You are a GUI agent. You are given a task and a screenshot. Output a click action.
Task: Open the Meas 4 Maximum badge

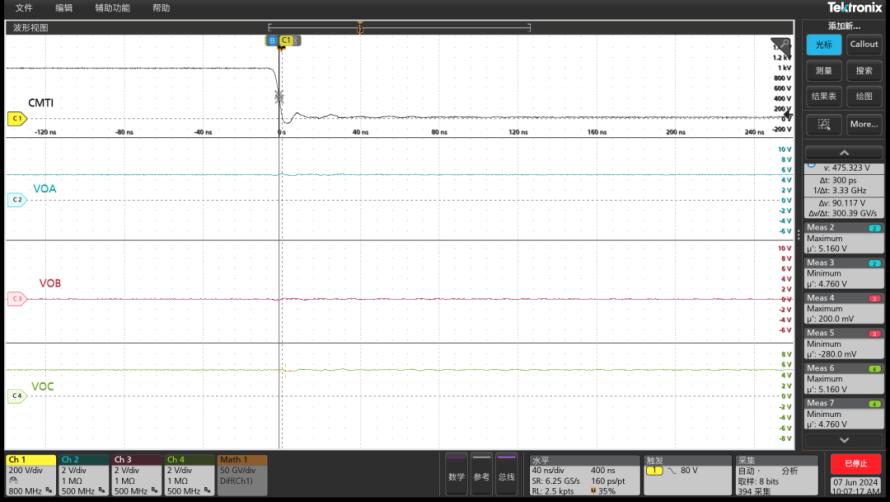click(x=843, y=308)
